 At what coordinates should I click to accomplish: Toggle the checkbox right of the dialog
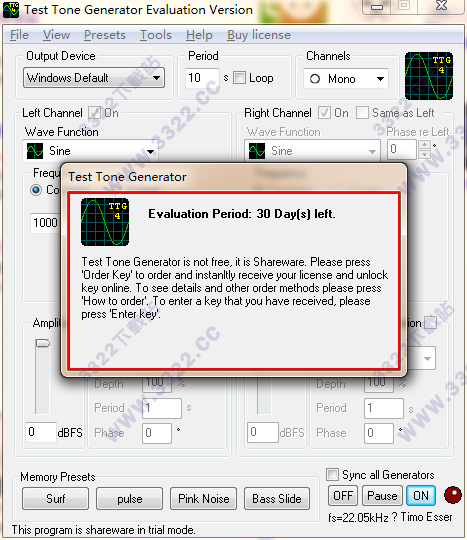[430, 323]
